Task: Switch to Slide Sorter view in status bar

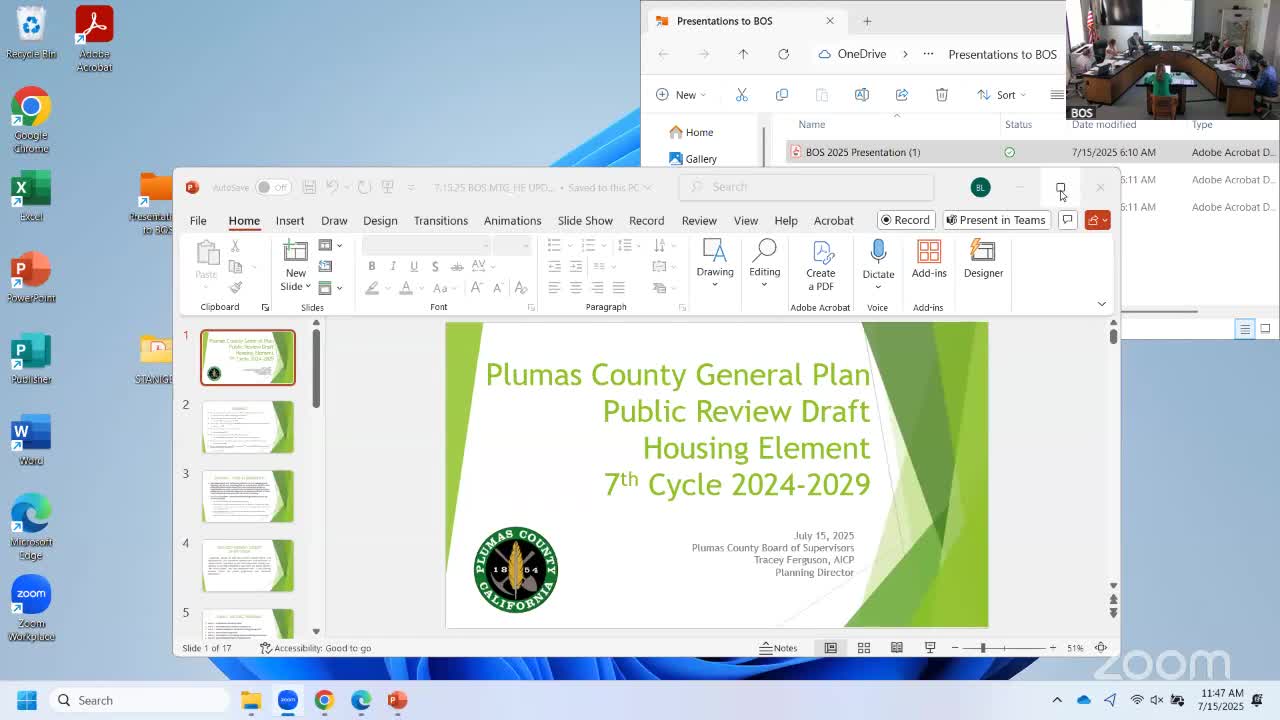Action: point(863,647)
